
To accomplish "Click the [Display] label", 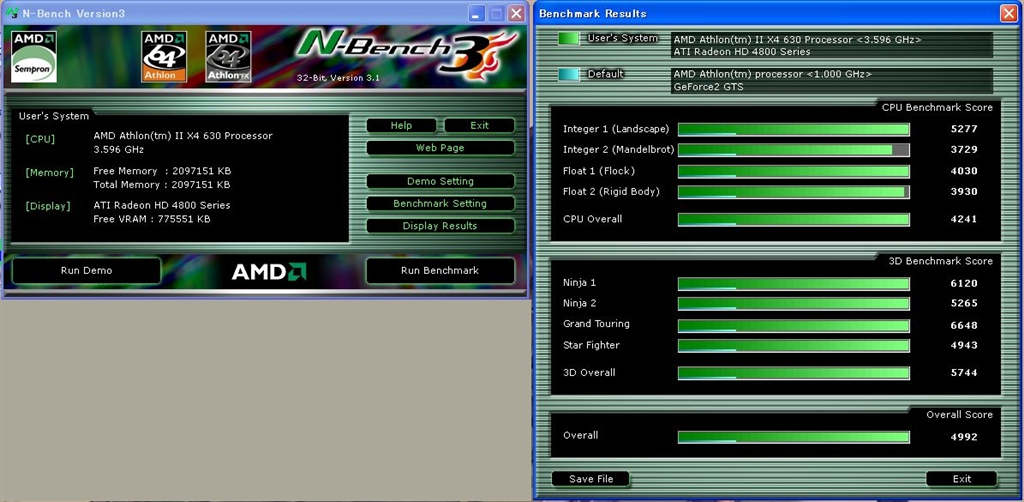I will pyautogui.click(x=48, y=206).
